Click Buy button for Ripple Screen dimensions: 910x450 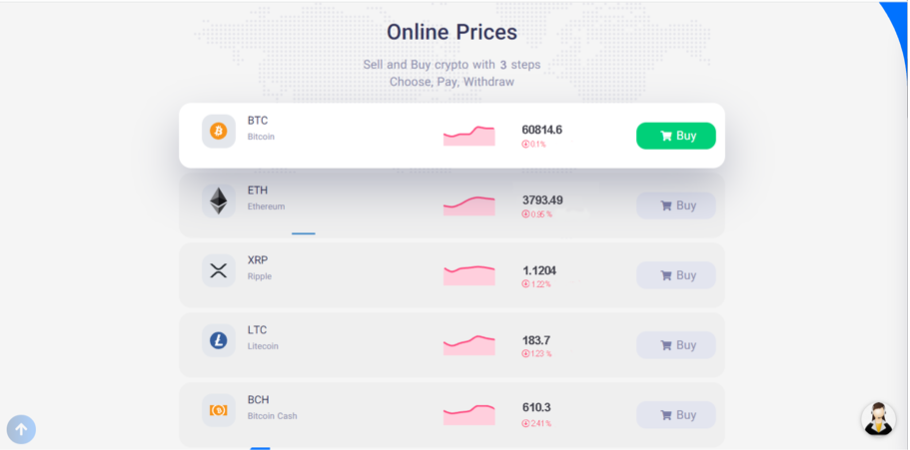[x=676, y=275]
